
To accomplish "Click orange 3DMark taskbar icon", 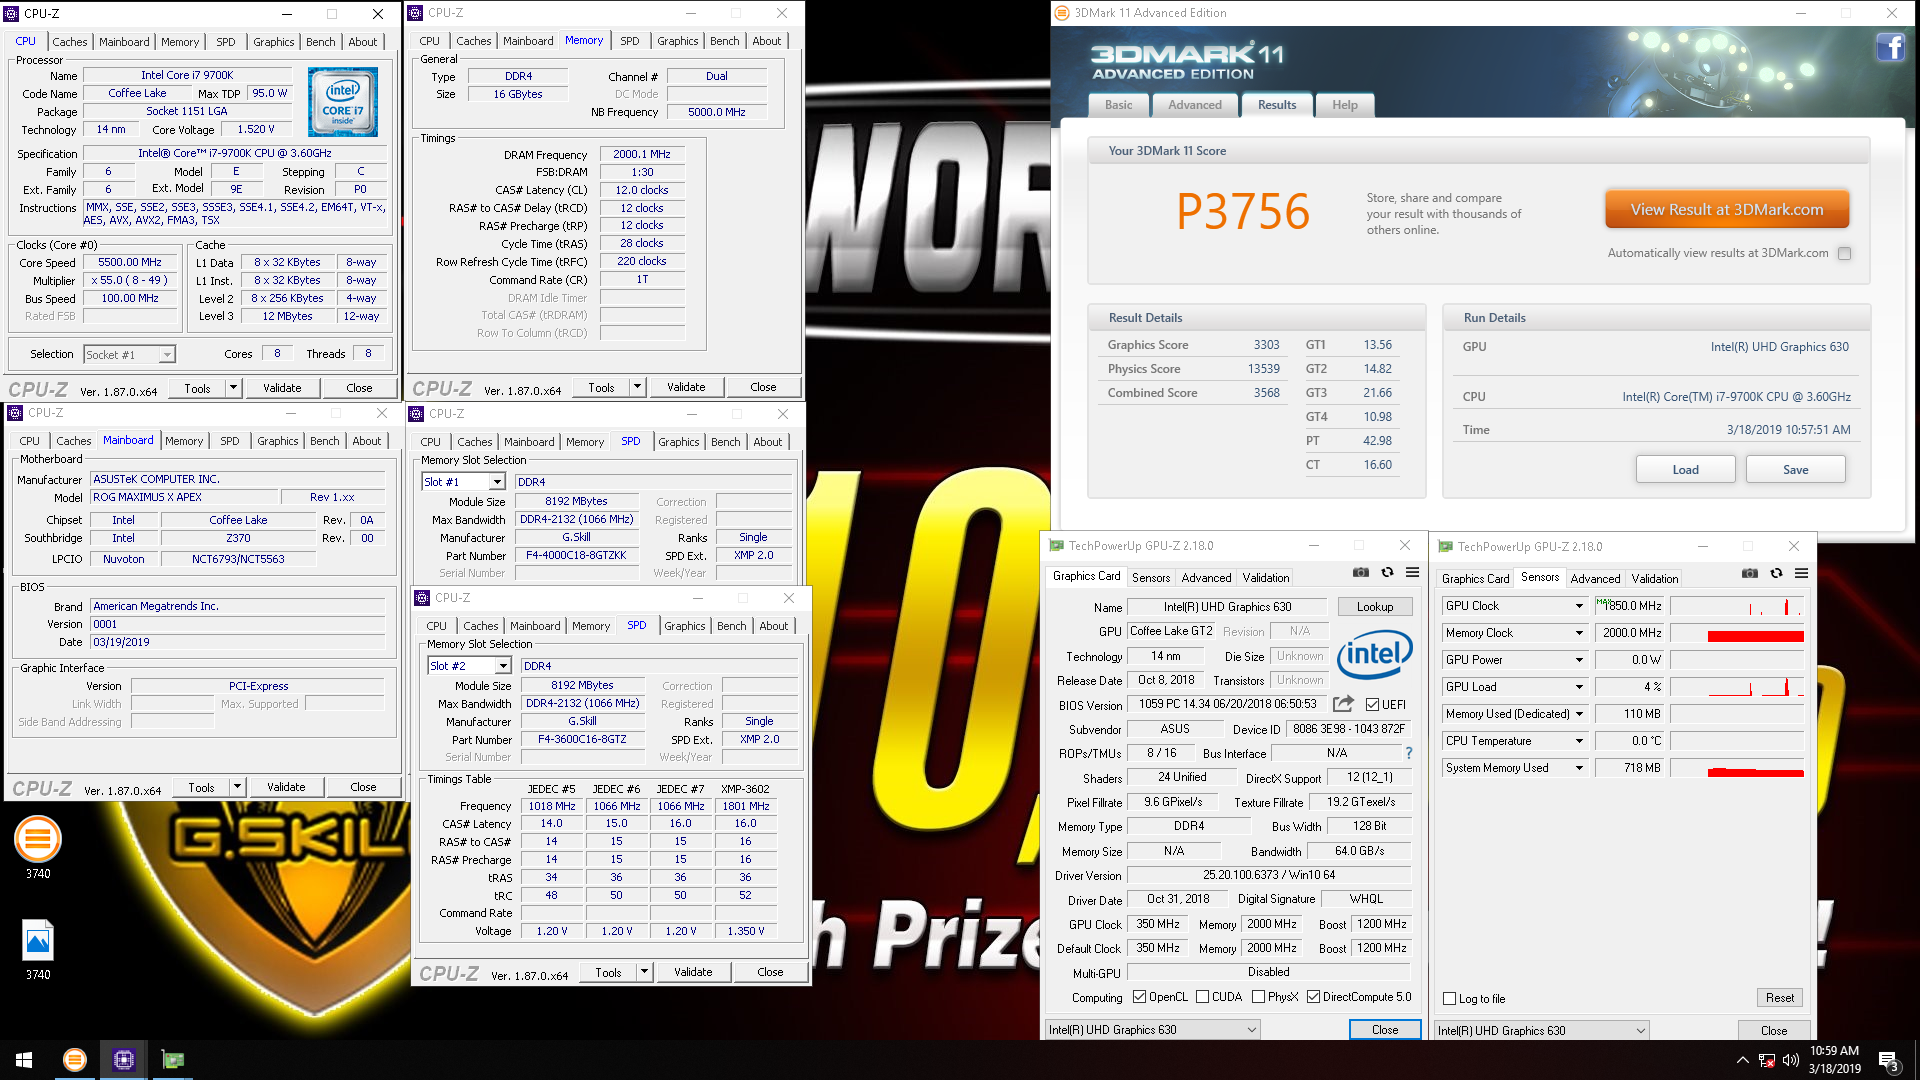I will click(x=75, y=1060).
